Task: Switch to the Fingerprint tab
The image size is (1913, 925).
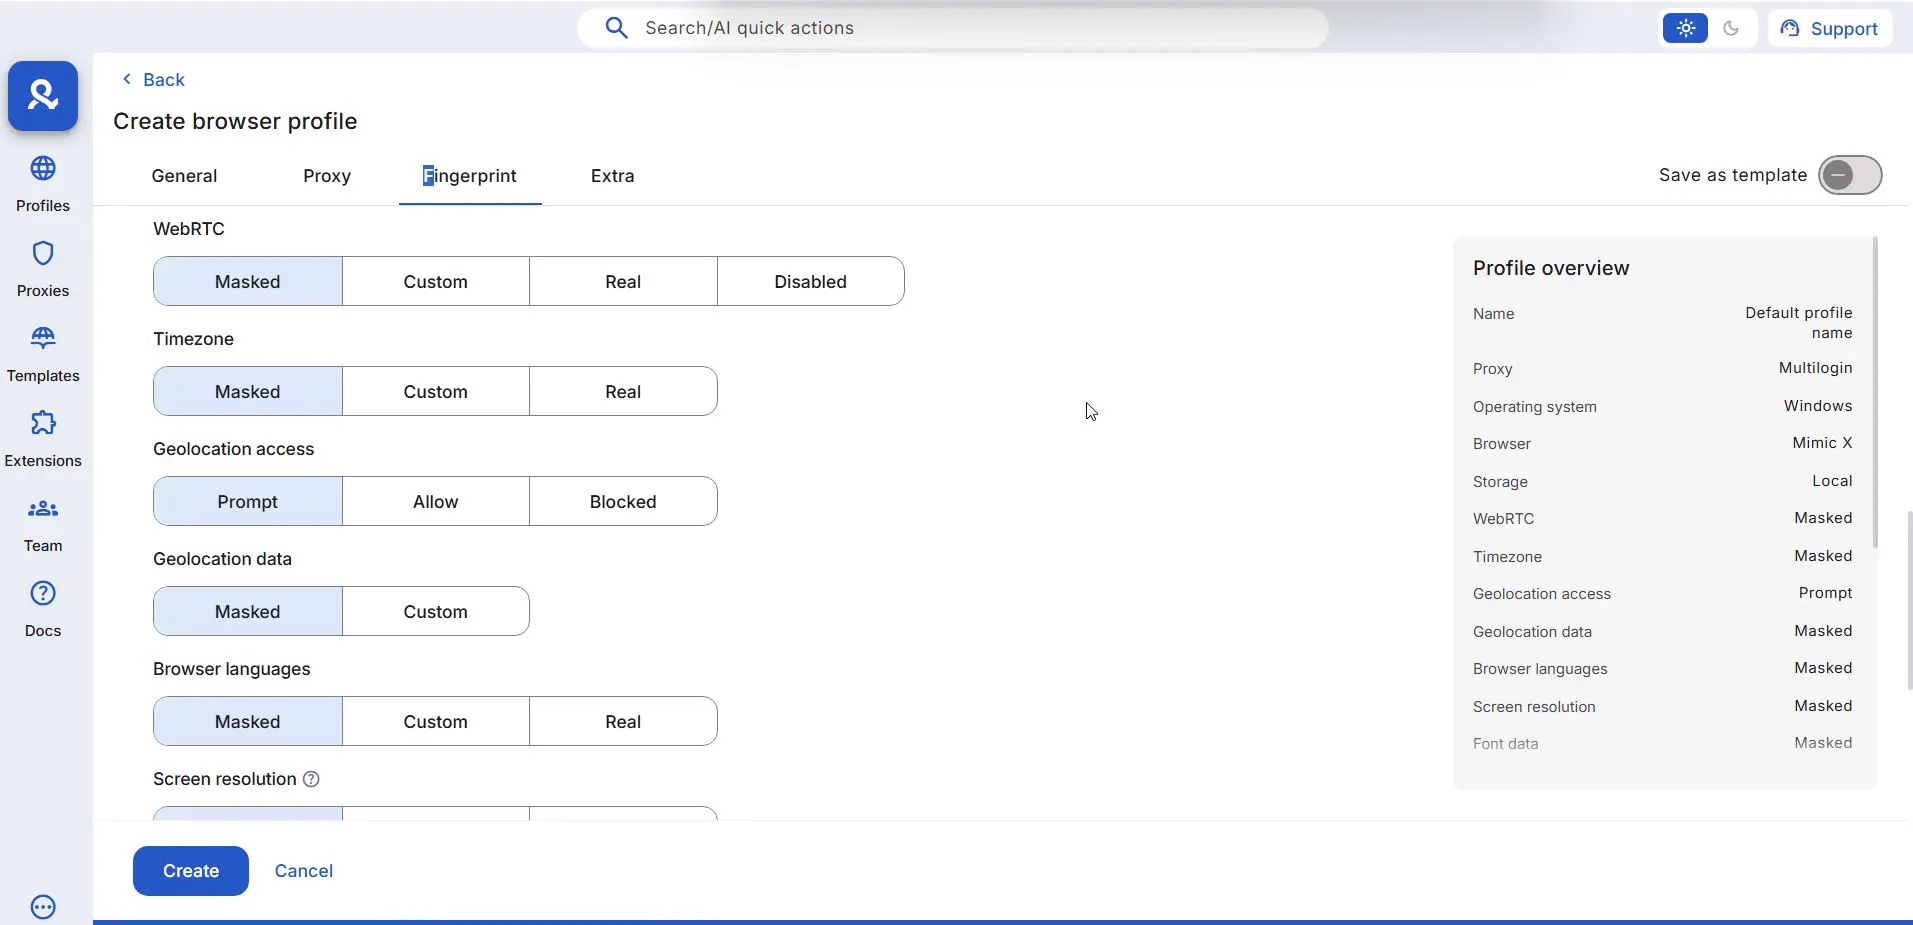Action: [470, 176]
